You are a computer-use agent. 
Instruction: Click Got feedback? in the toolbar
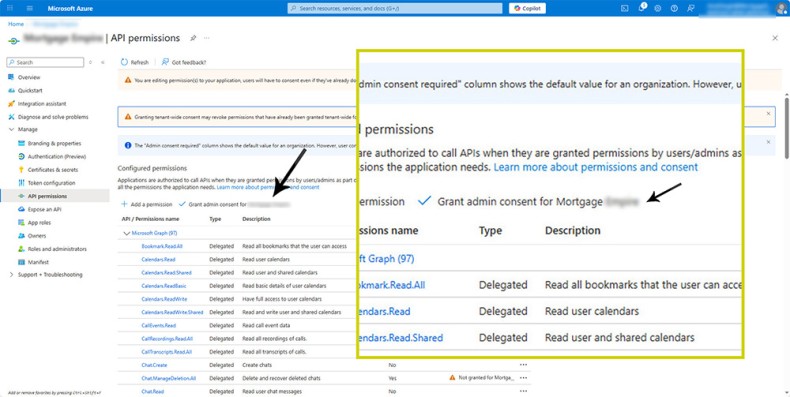pos(183,62)
